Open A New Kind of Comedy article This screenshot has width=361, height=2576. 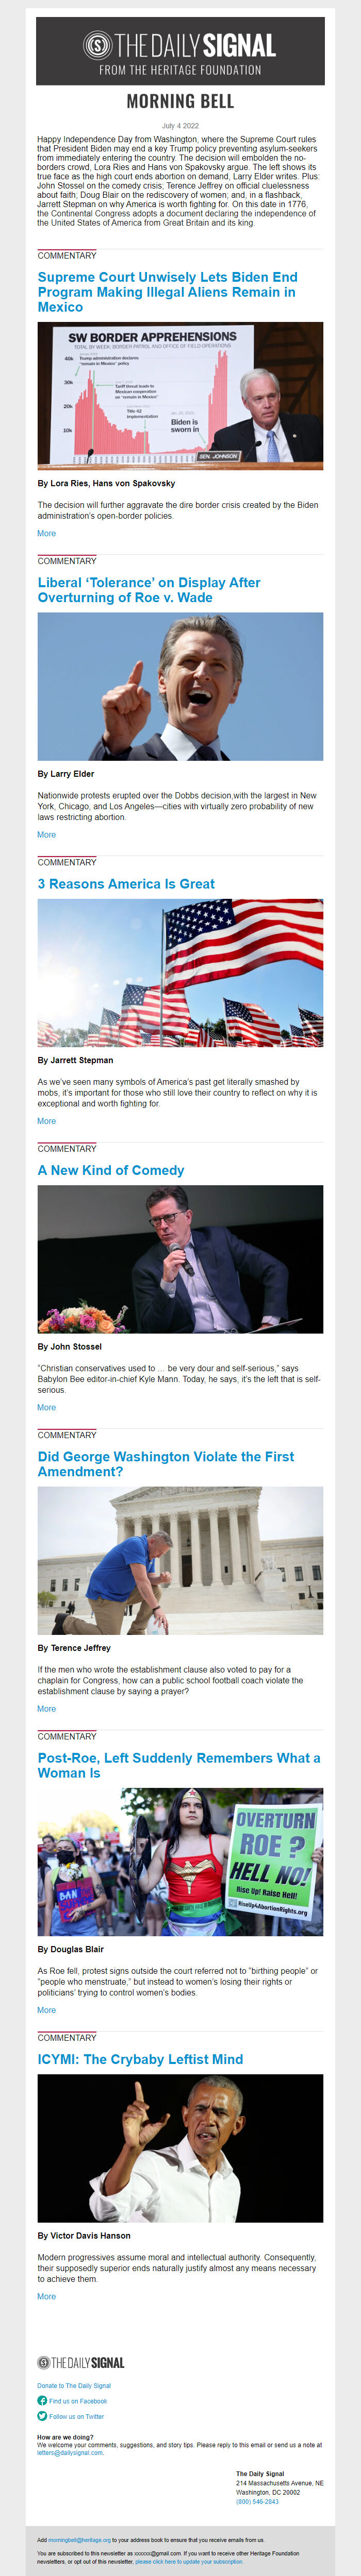(x=111, y=1170)
